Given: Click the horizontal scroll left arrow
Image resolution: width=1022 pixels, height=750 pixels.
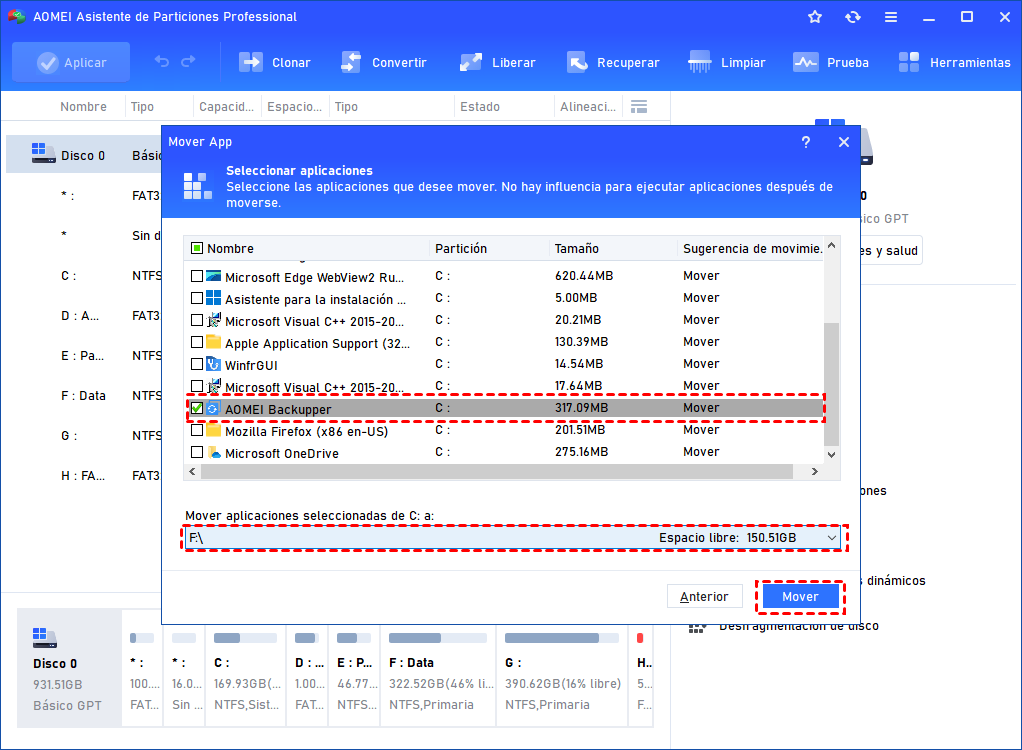Looking at the screenshot, I should point(192,472).
